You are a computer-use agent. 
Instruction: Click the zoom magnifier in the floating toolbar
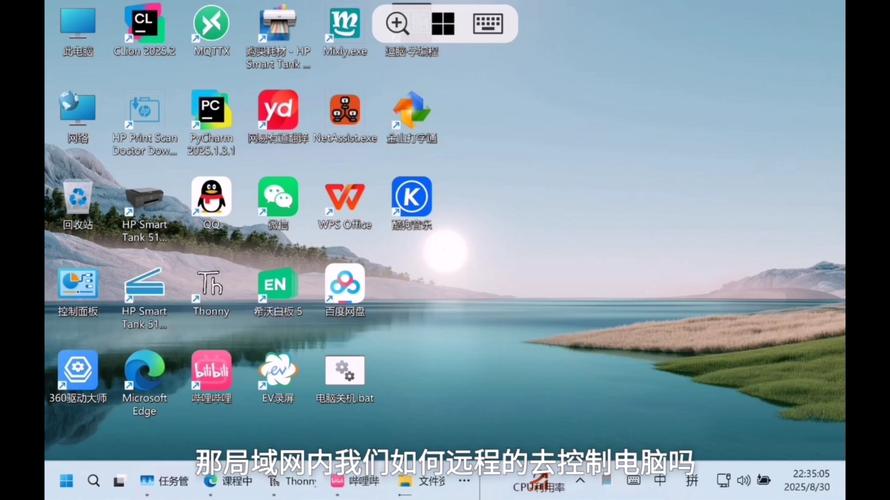tap(398, 24)
